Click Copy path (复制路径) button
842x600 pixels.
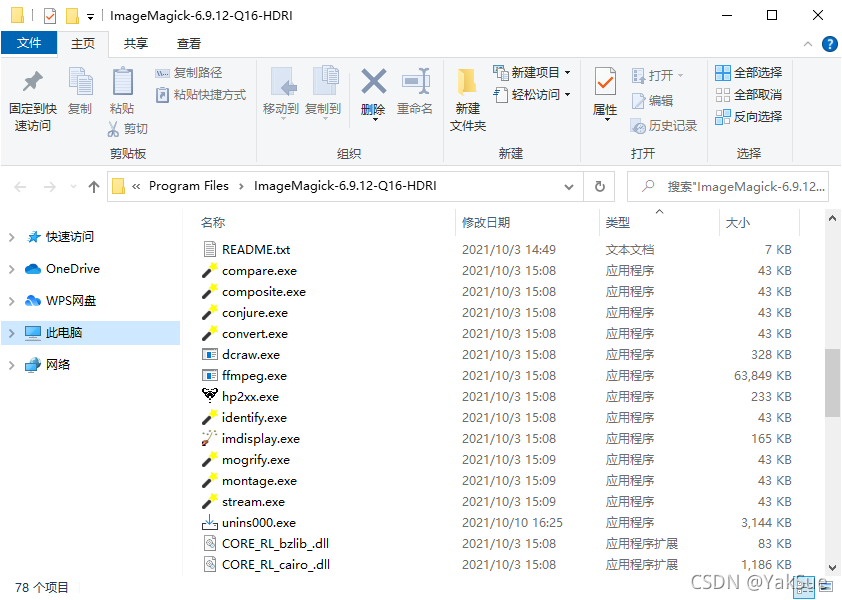tap(188, 73)
